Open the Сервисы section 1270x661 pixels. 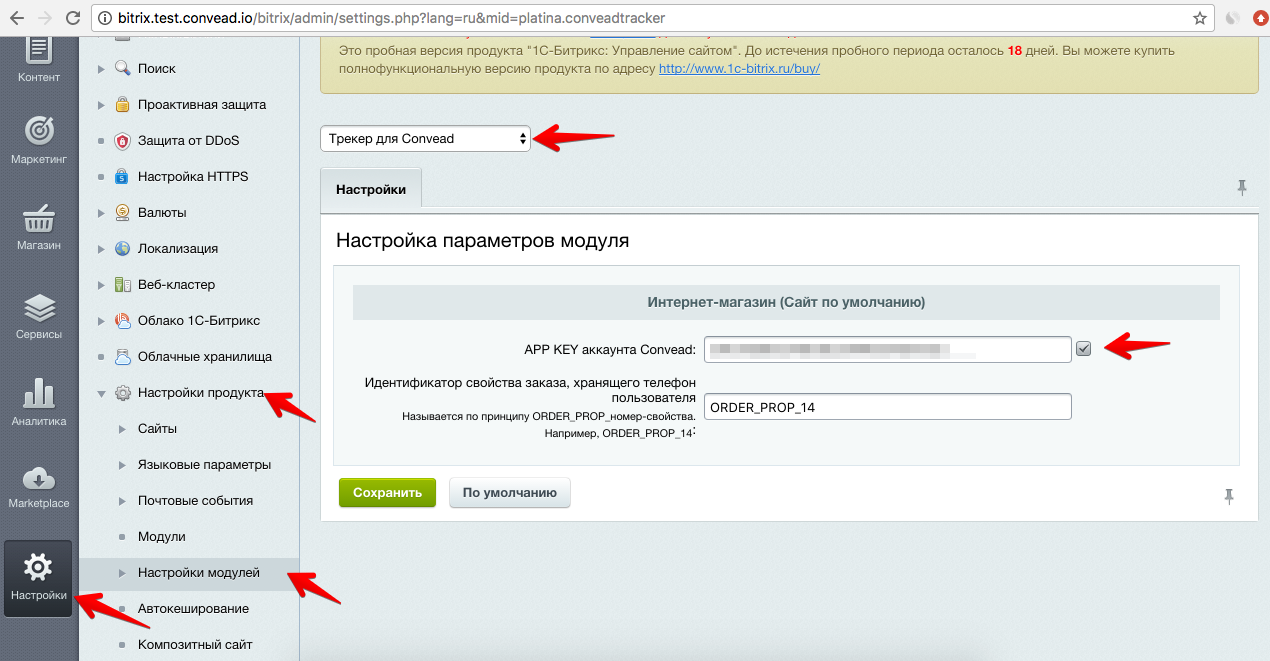click(39, 316)
